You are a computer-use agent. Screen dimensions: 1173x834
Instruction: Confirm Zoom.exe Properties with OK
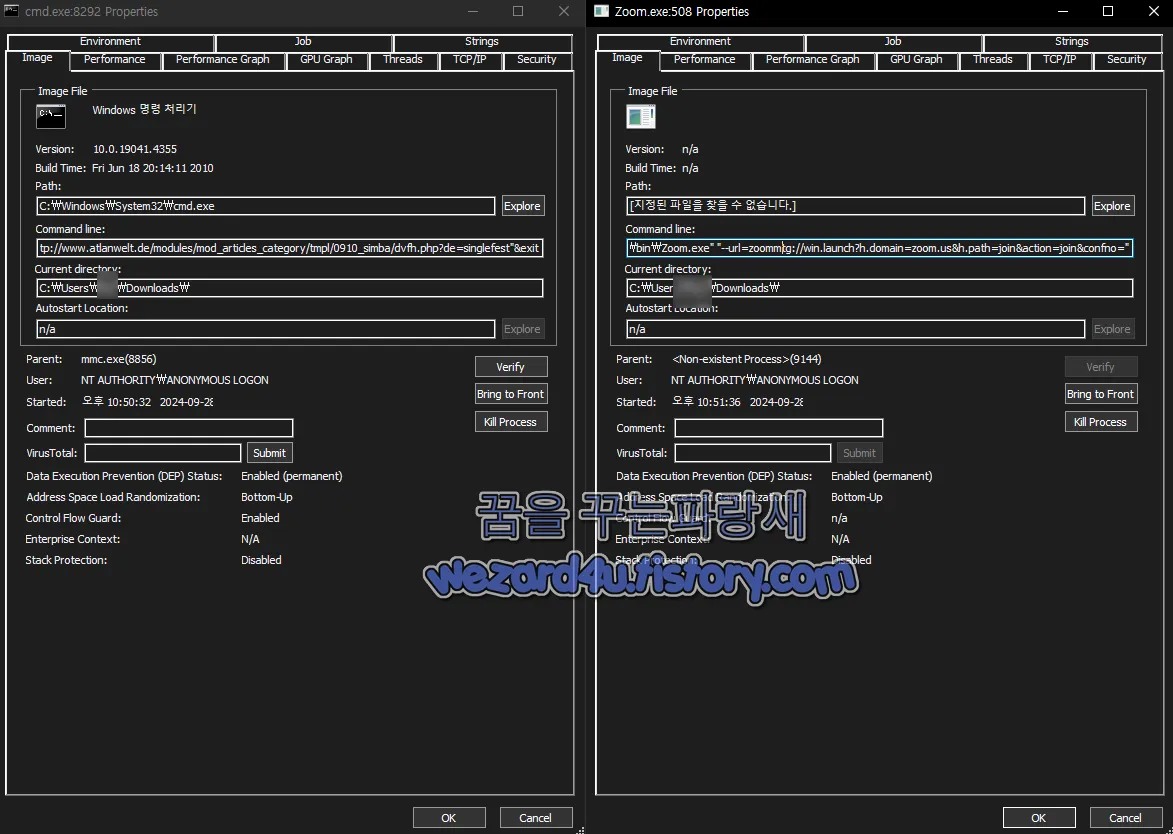(1039, 818)
